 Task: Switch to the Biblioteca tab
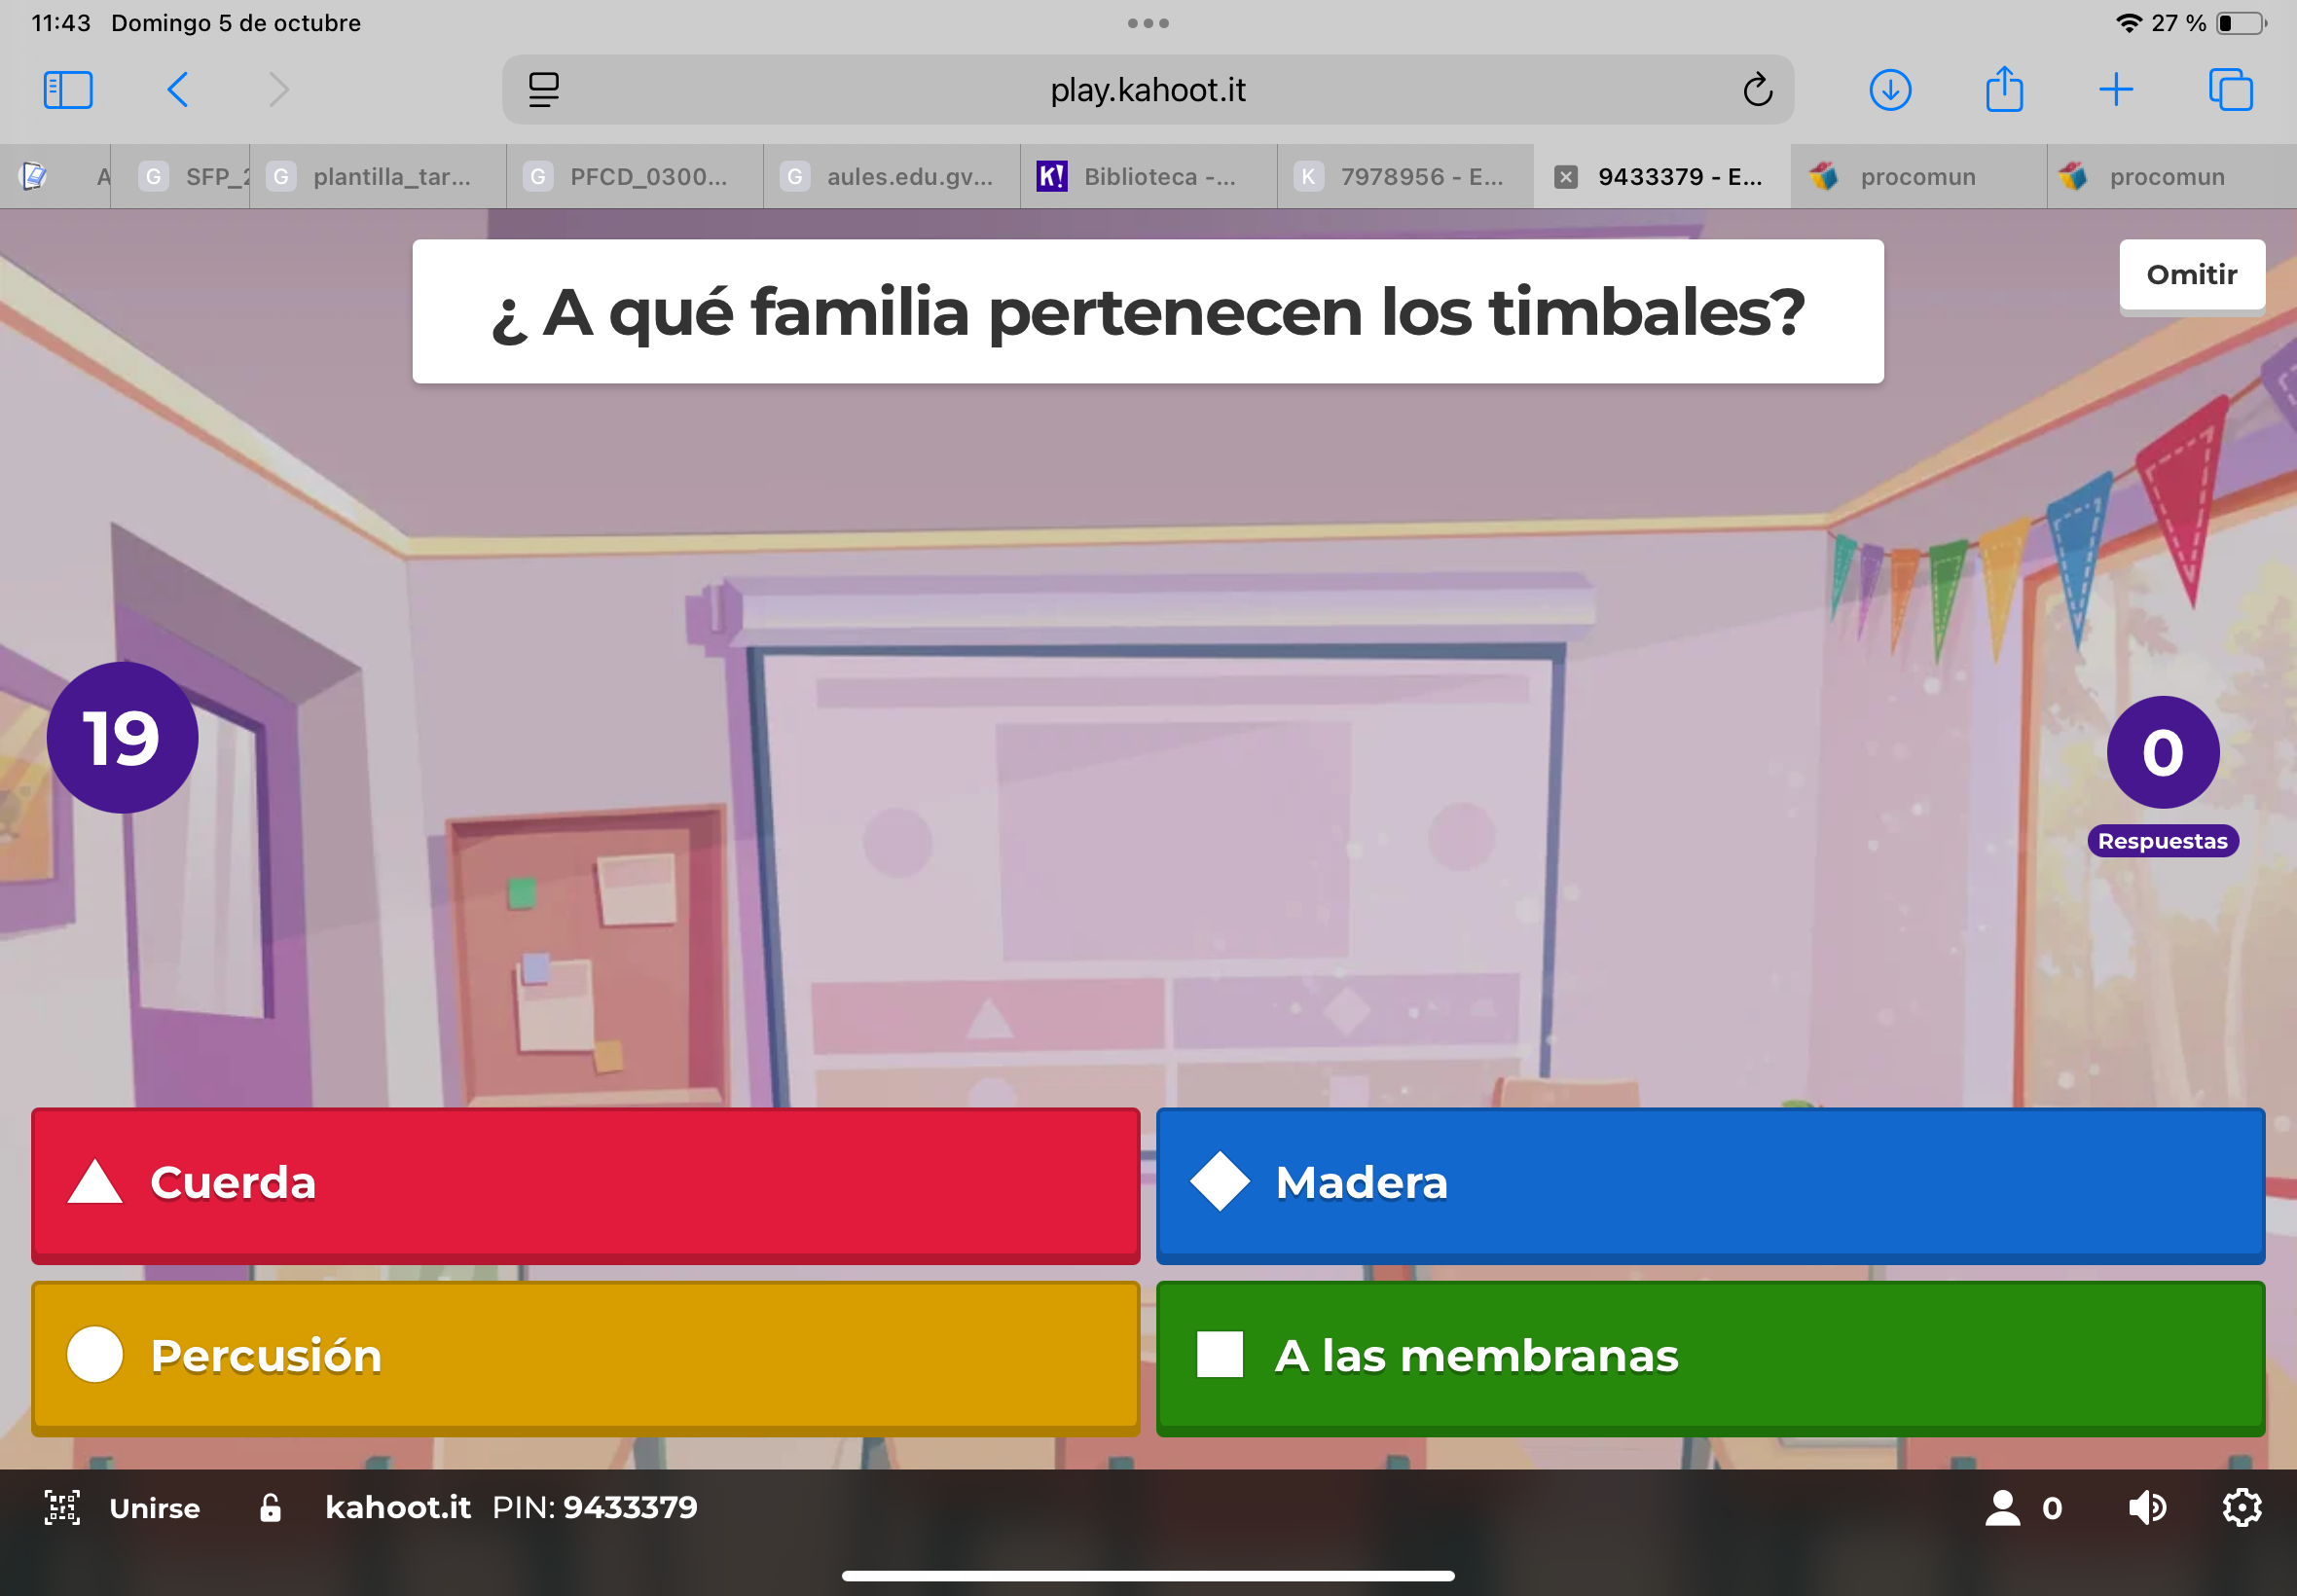[1148, 177]
